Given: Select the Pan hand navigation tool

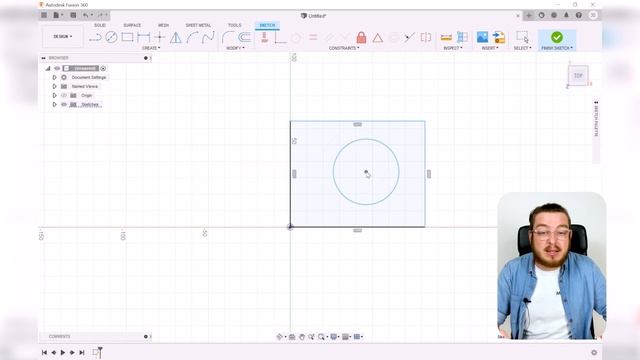Looking at the screenshot, I should coord(302,337).
